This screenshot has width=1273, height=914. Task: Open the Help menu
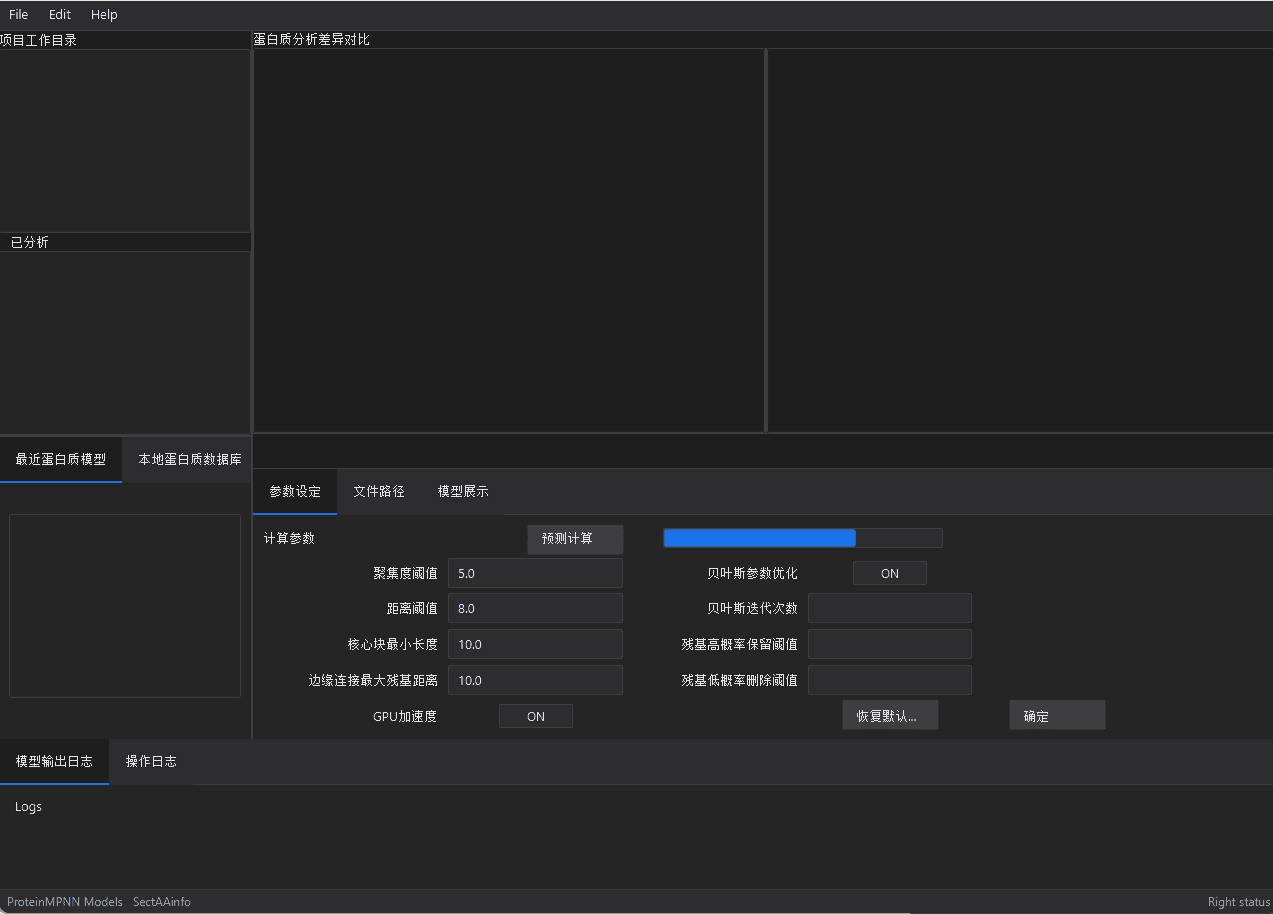click(104, 15)
